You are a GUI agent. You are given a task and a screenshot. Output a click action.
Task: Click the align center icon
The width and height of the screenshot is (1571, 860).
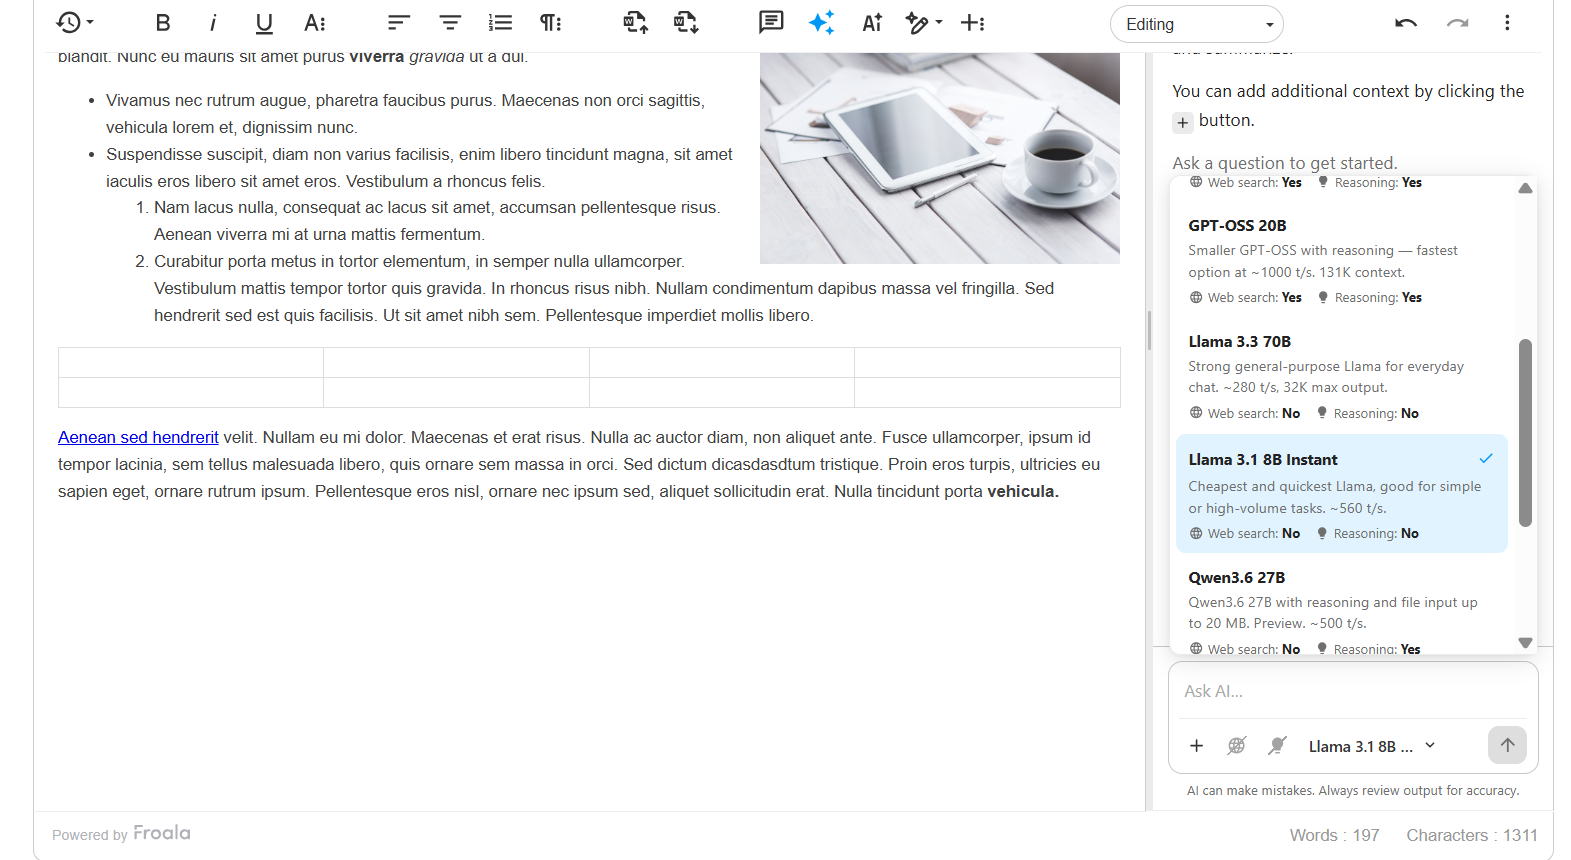450,23
